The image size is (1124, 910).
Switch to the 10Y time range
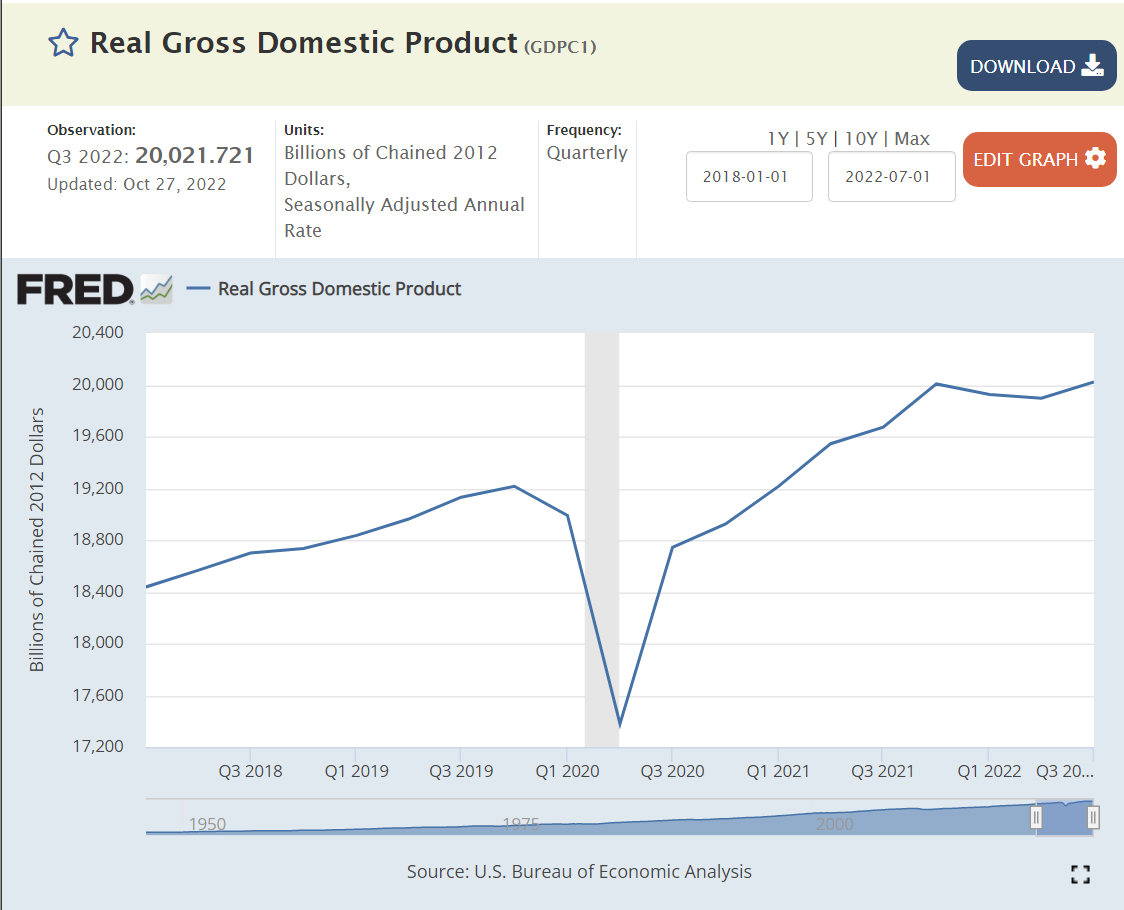861,139
